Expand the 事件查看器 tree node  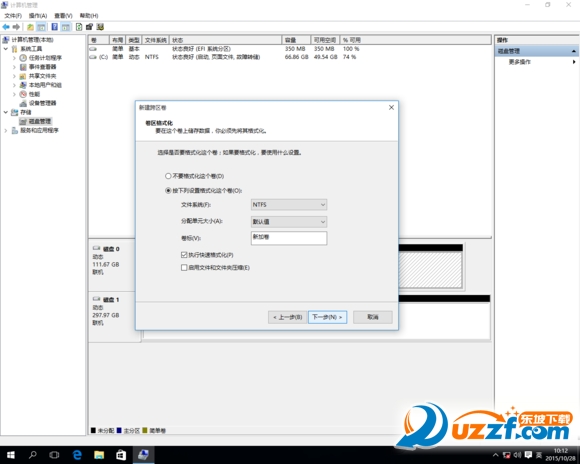(x=14, y=67)
